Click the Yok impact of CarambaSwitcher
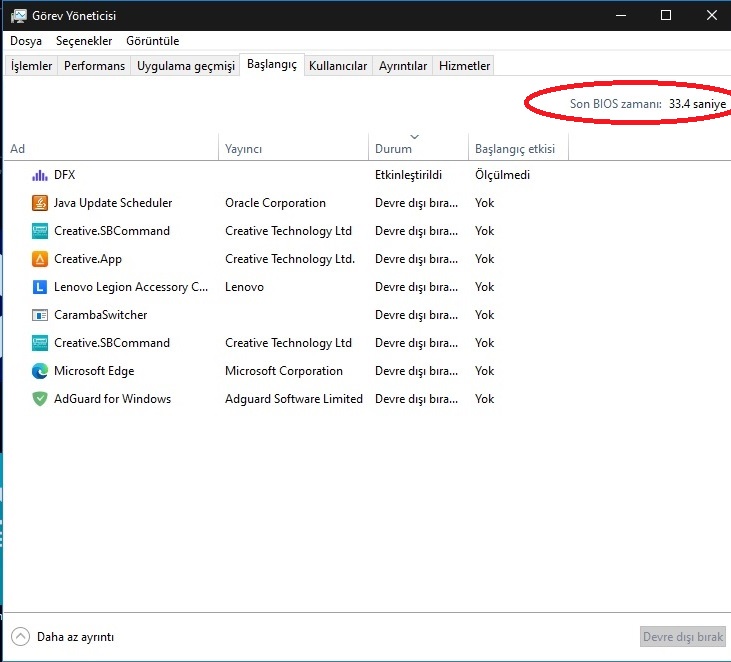 click(x=484, y=315)
